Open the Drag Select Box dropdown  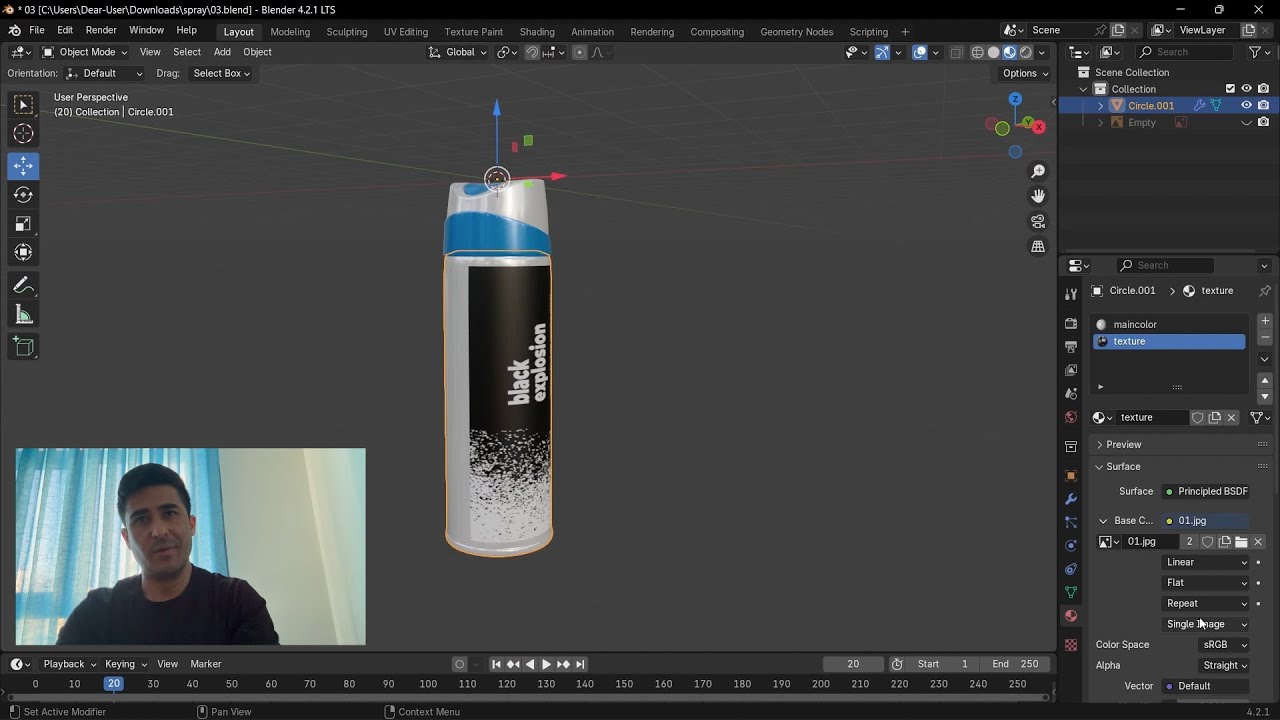click(220, 73)
